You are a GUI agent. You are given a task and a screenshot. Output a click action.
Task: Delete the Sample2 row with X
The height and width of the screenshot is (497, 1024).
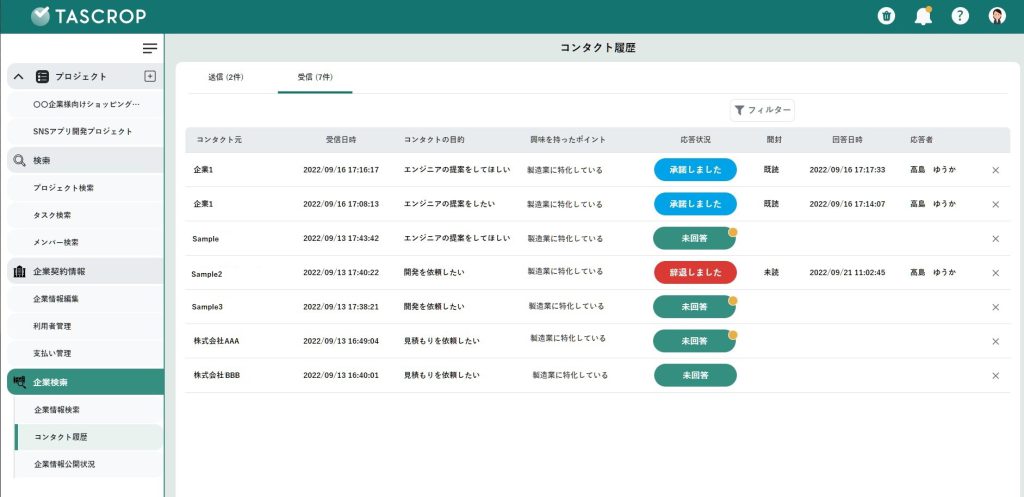click(x=995, y=273)
